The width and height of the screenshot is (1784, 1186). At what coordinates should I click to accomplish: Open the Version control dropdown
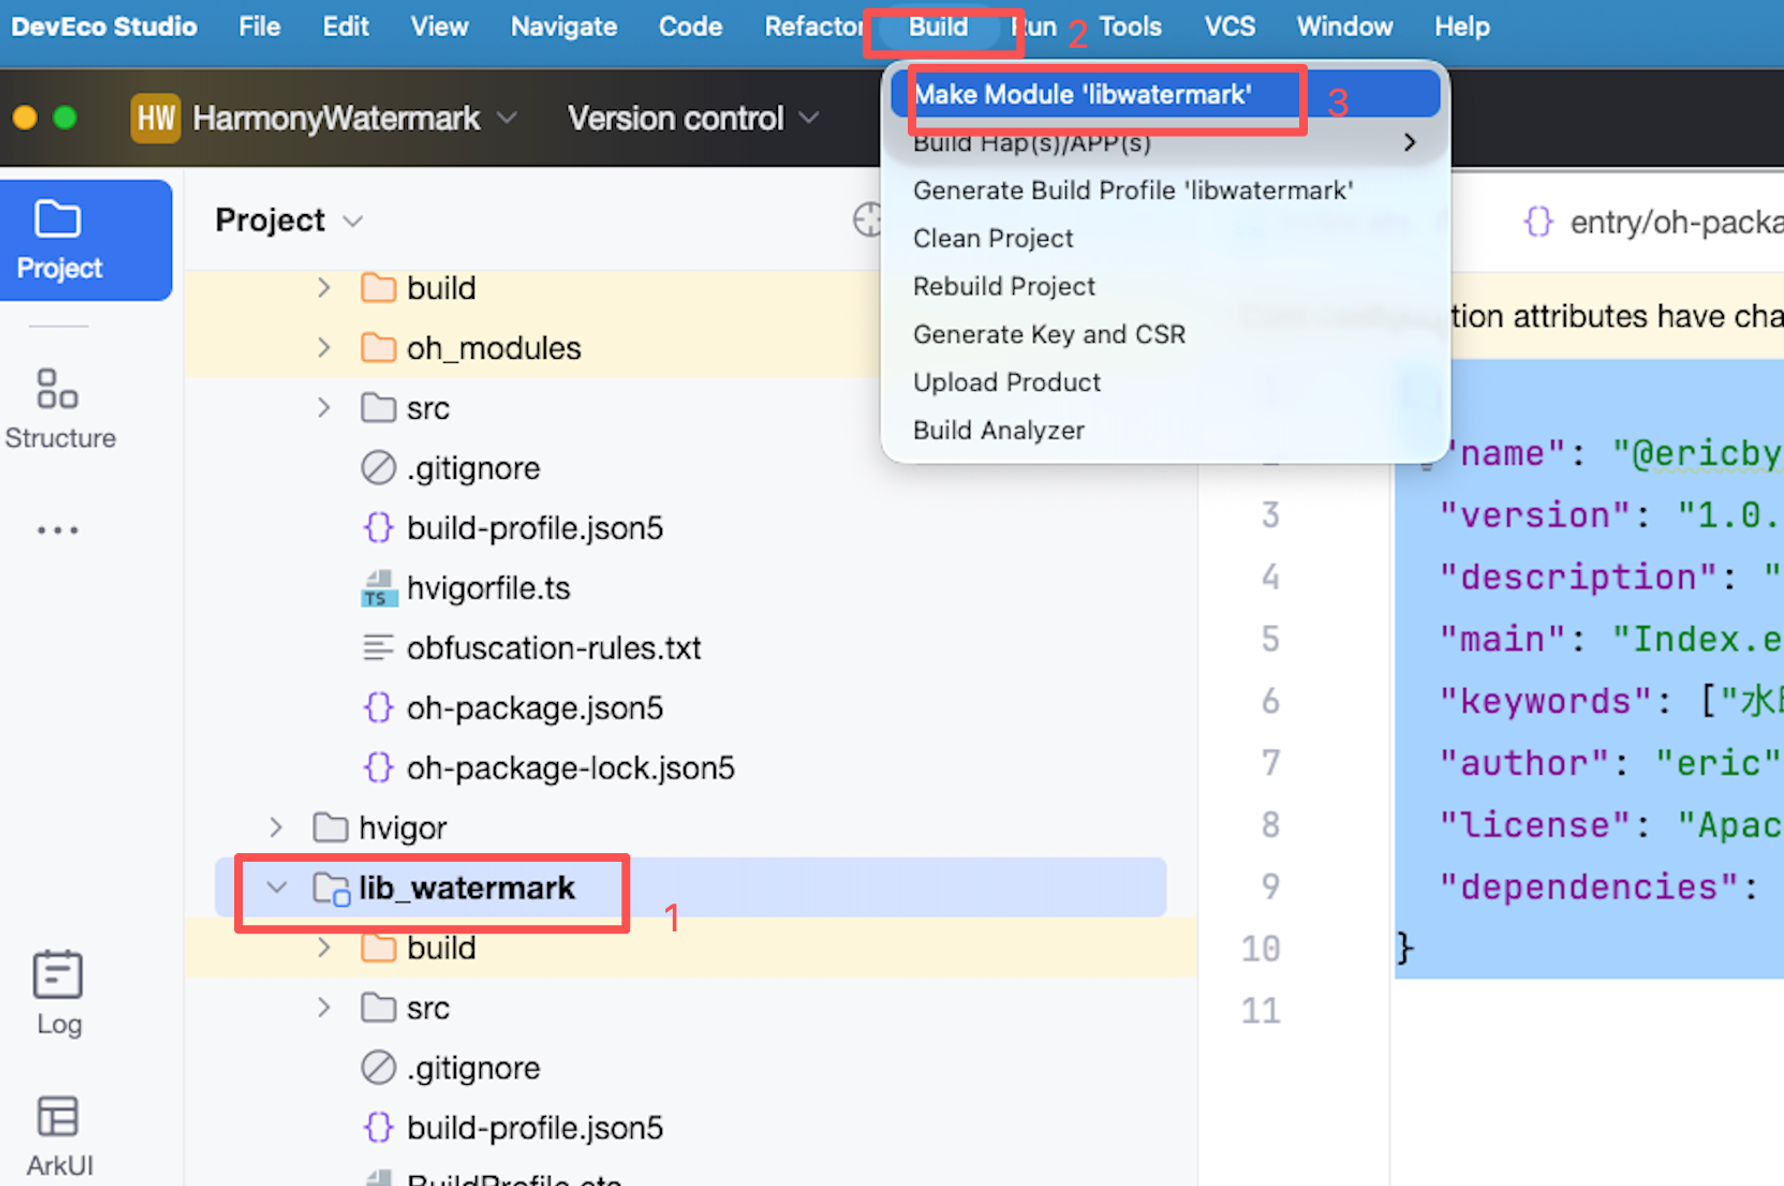(694, 118)
